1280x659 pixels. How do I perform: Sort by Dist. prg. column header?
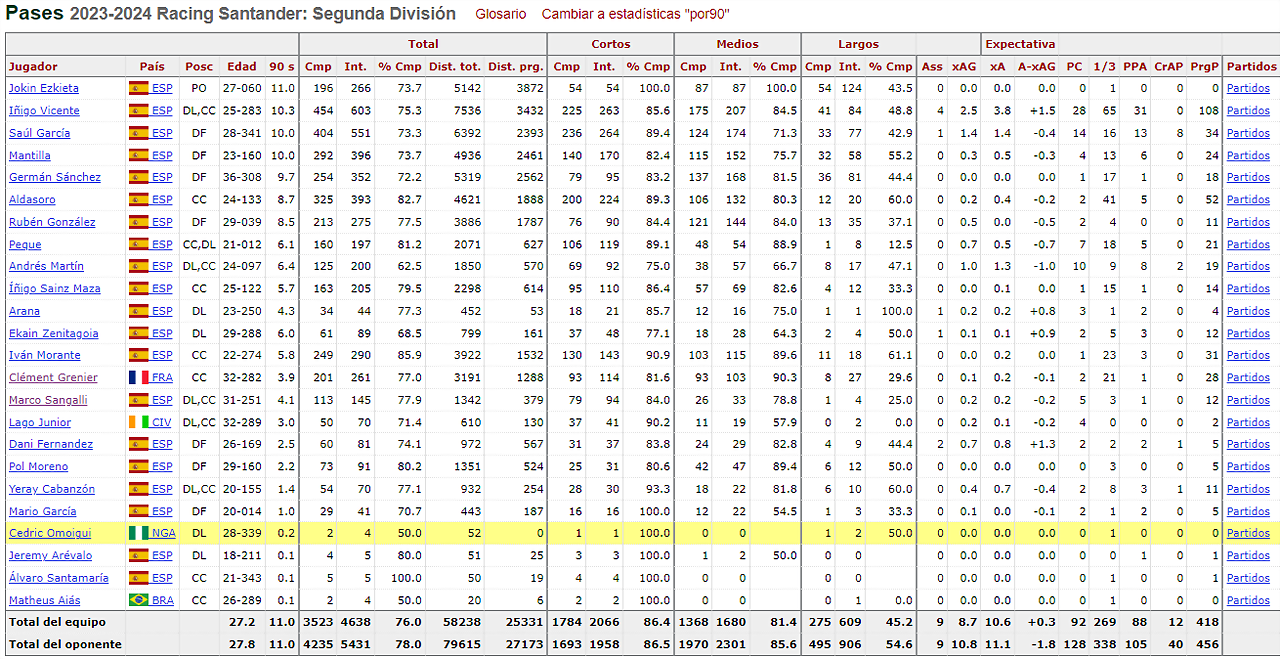(516, 66)
